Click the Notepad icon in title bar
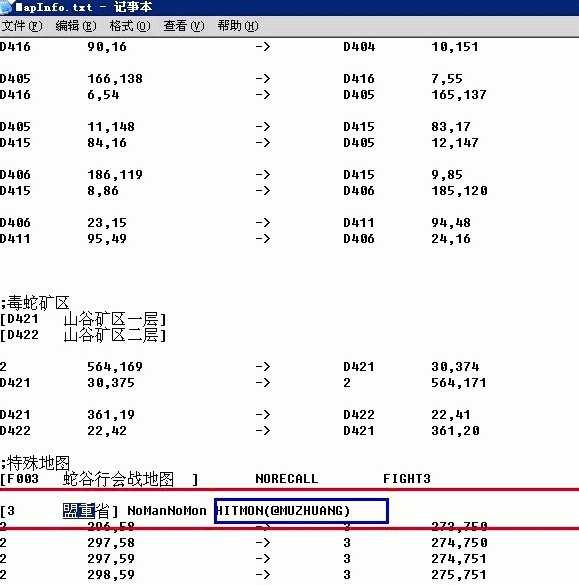The image size is (579, 585). point(6,7)
